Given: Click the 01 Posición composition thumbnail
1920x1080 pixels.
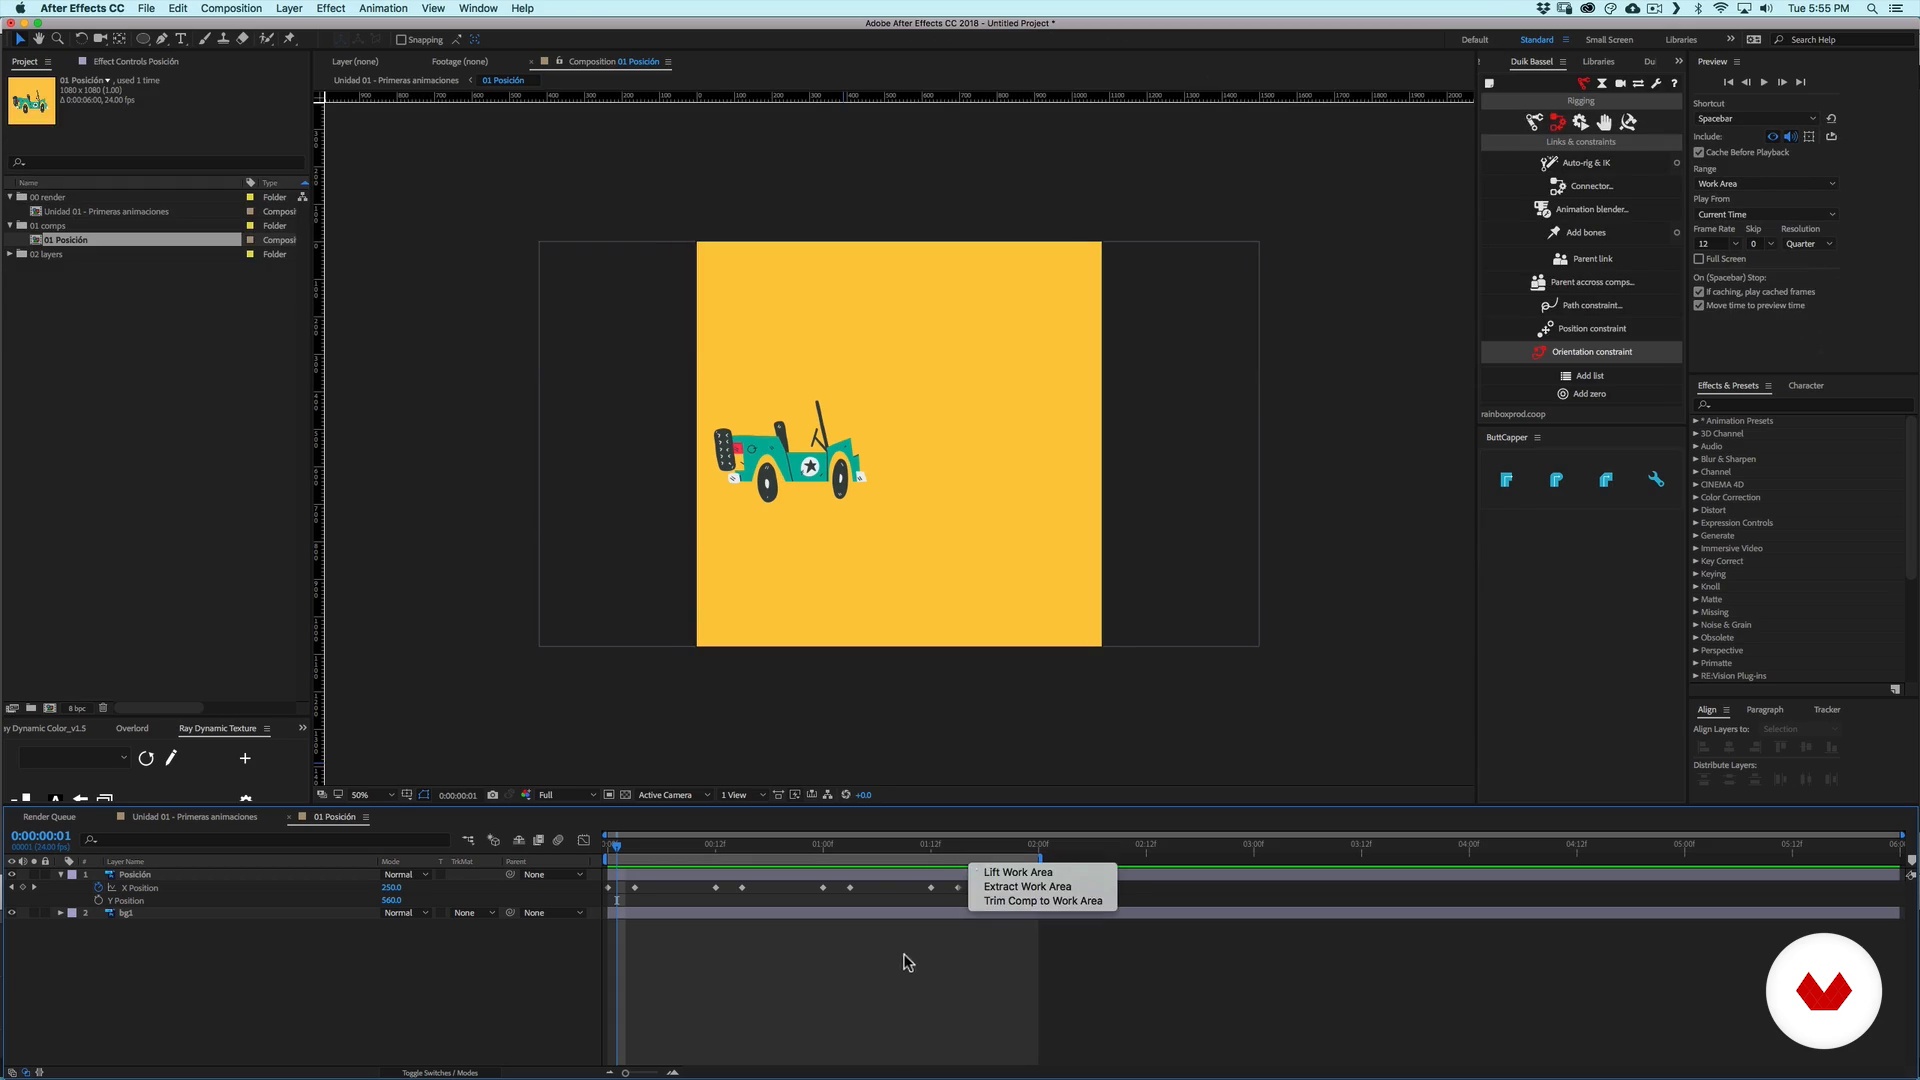Looking at the screenshot, I should (x=32, y=100).
